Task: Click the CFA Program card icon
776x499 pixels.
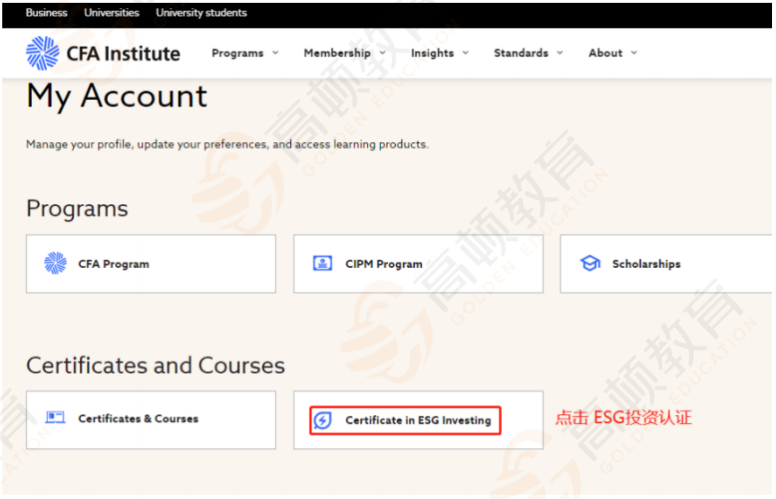Action: click(x=55, y=264)
